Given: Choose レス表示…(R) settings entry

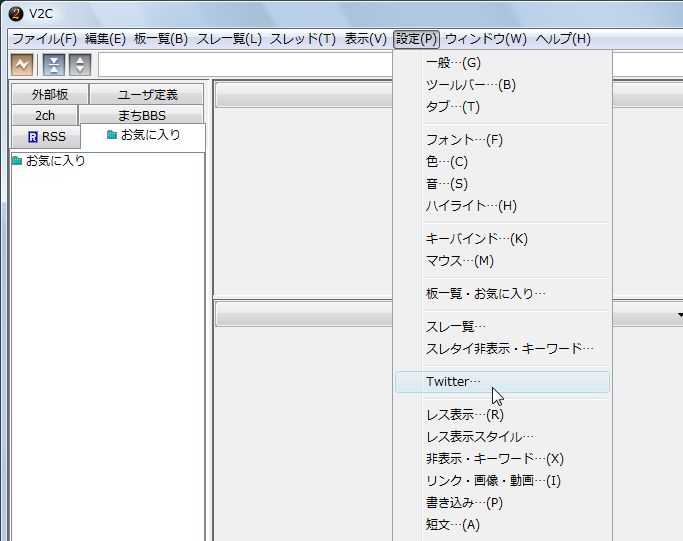Looking at the screenshot, I should point(502,415).
